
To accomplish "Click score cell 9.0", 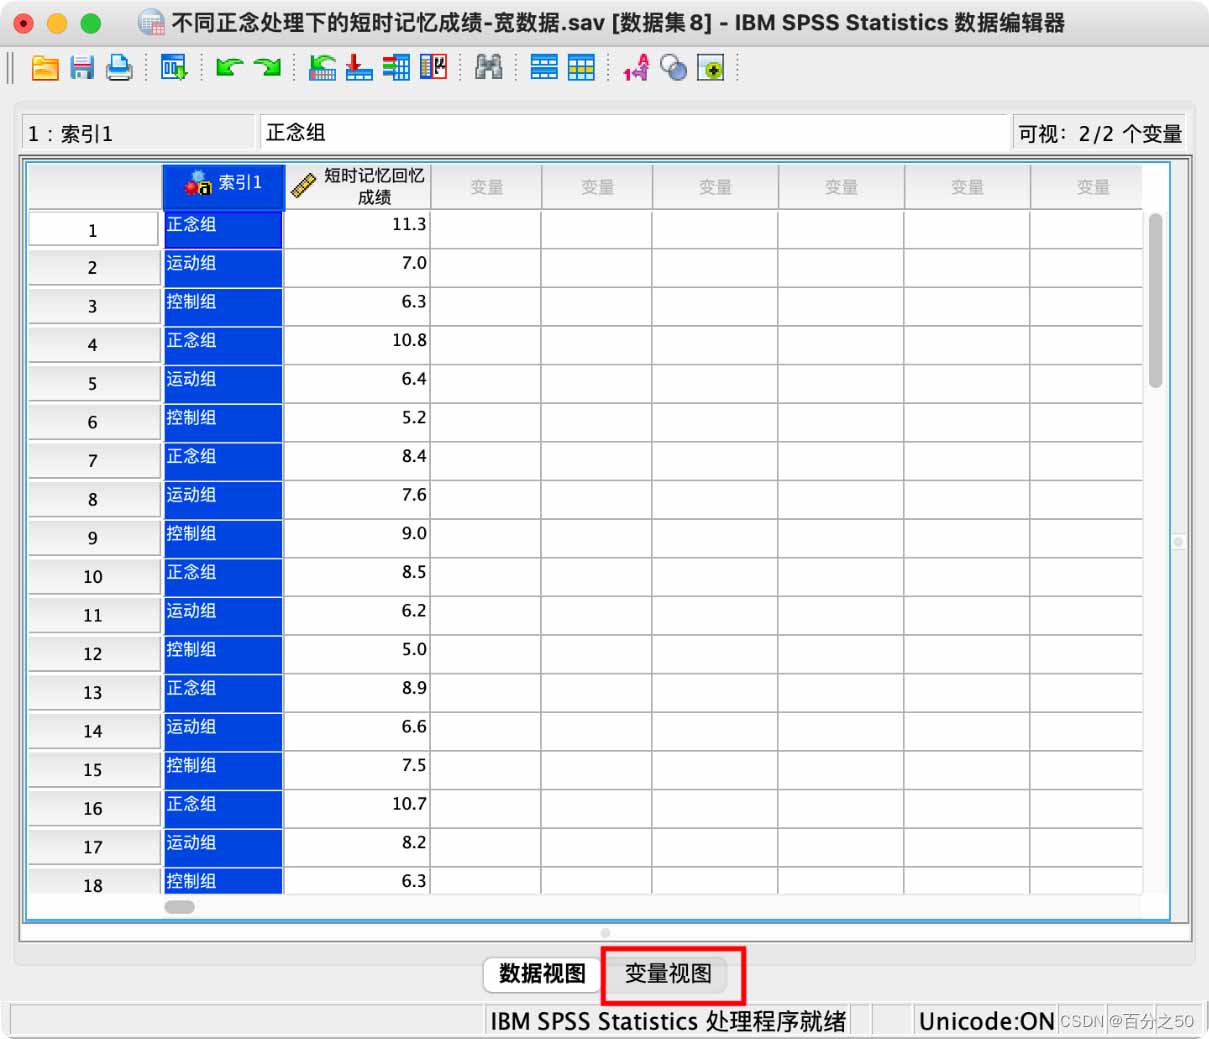I will pyautogui.click(x=357, y=537).
